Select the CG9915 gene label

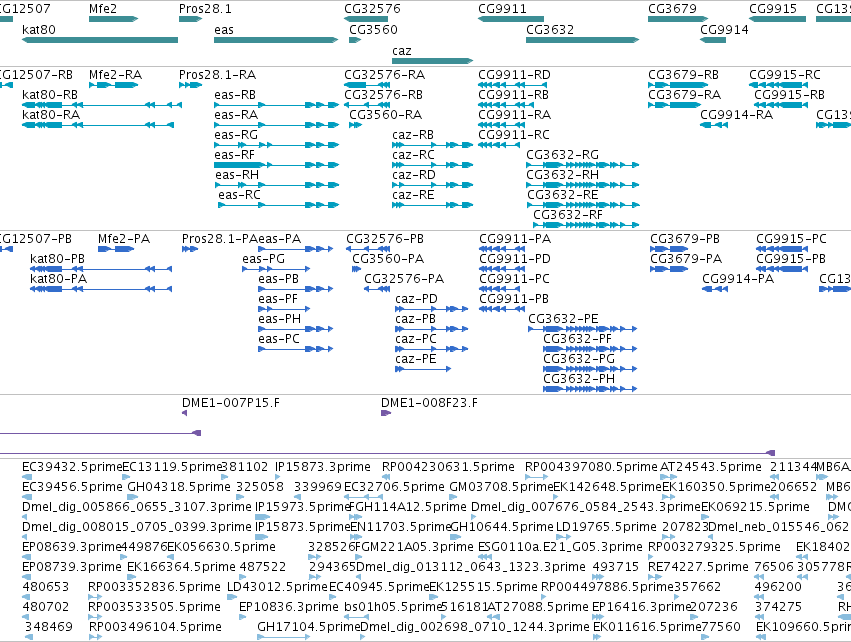(773, 9)
